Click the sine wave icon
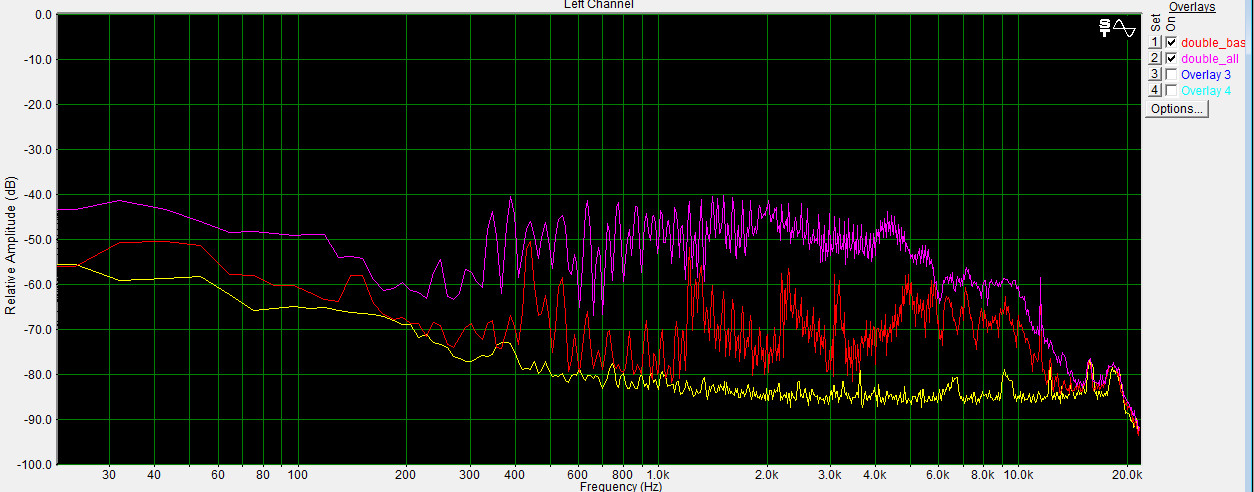1254x492 pixels. point(1125,28)
